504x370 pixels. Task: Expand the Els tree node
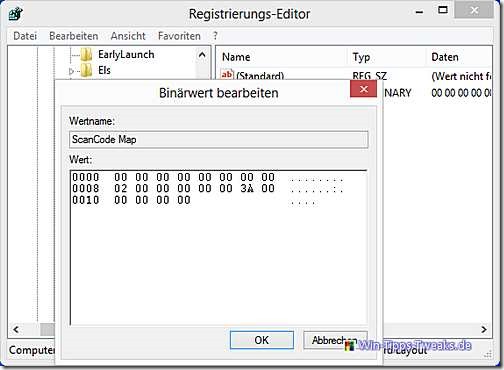point(71,71)
